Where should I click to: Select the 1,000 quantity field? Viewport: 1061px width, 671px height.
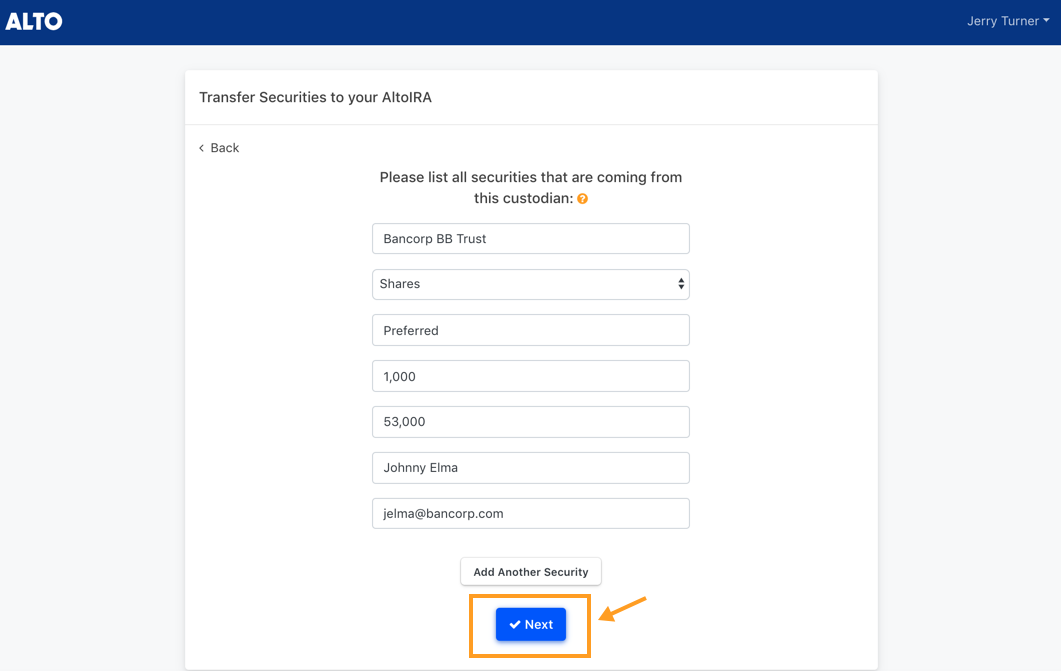click(530, 376)
